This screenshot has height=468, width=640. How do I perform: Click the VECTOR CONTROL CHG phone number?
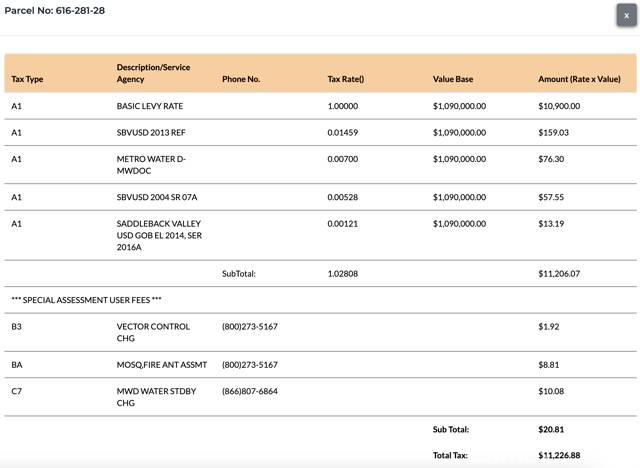click(x=250, y=326)
